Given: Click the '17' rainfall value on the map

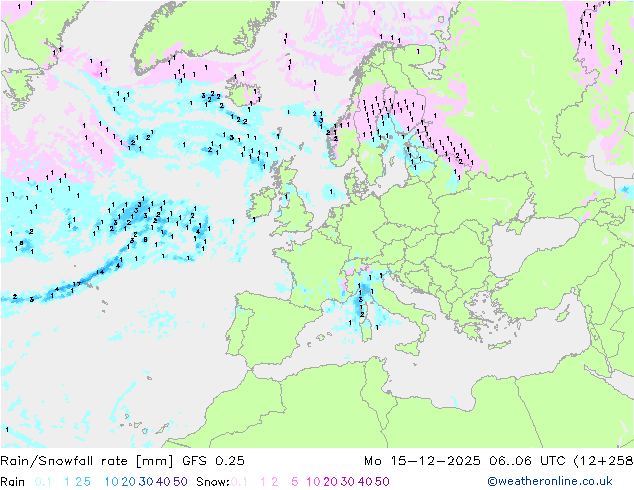Looking at the screenshot, I should pos(77,284).
